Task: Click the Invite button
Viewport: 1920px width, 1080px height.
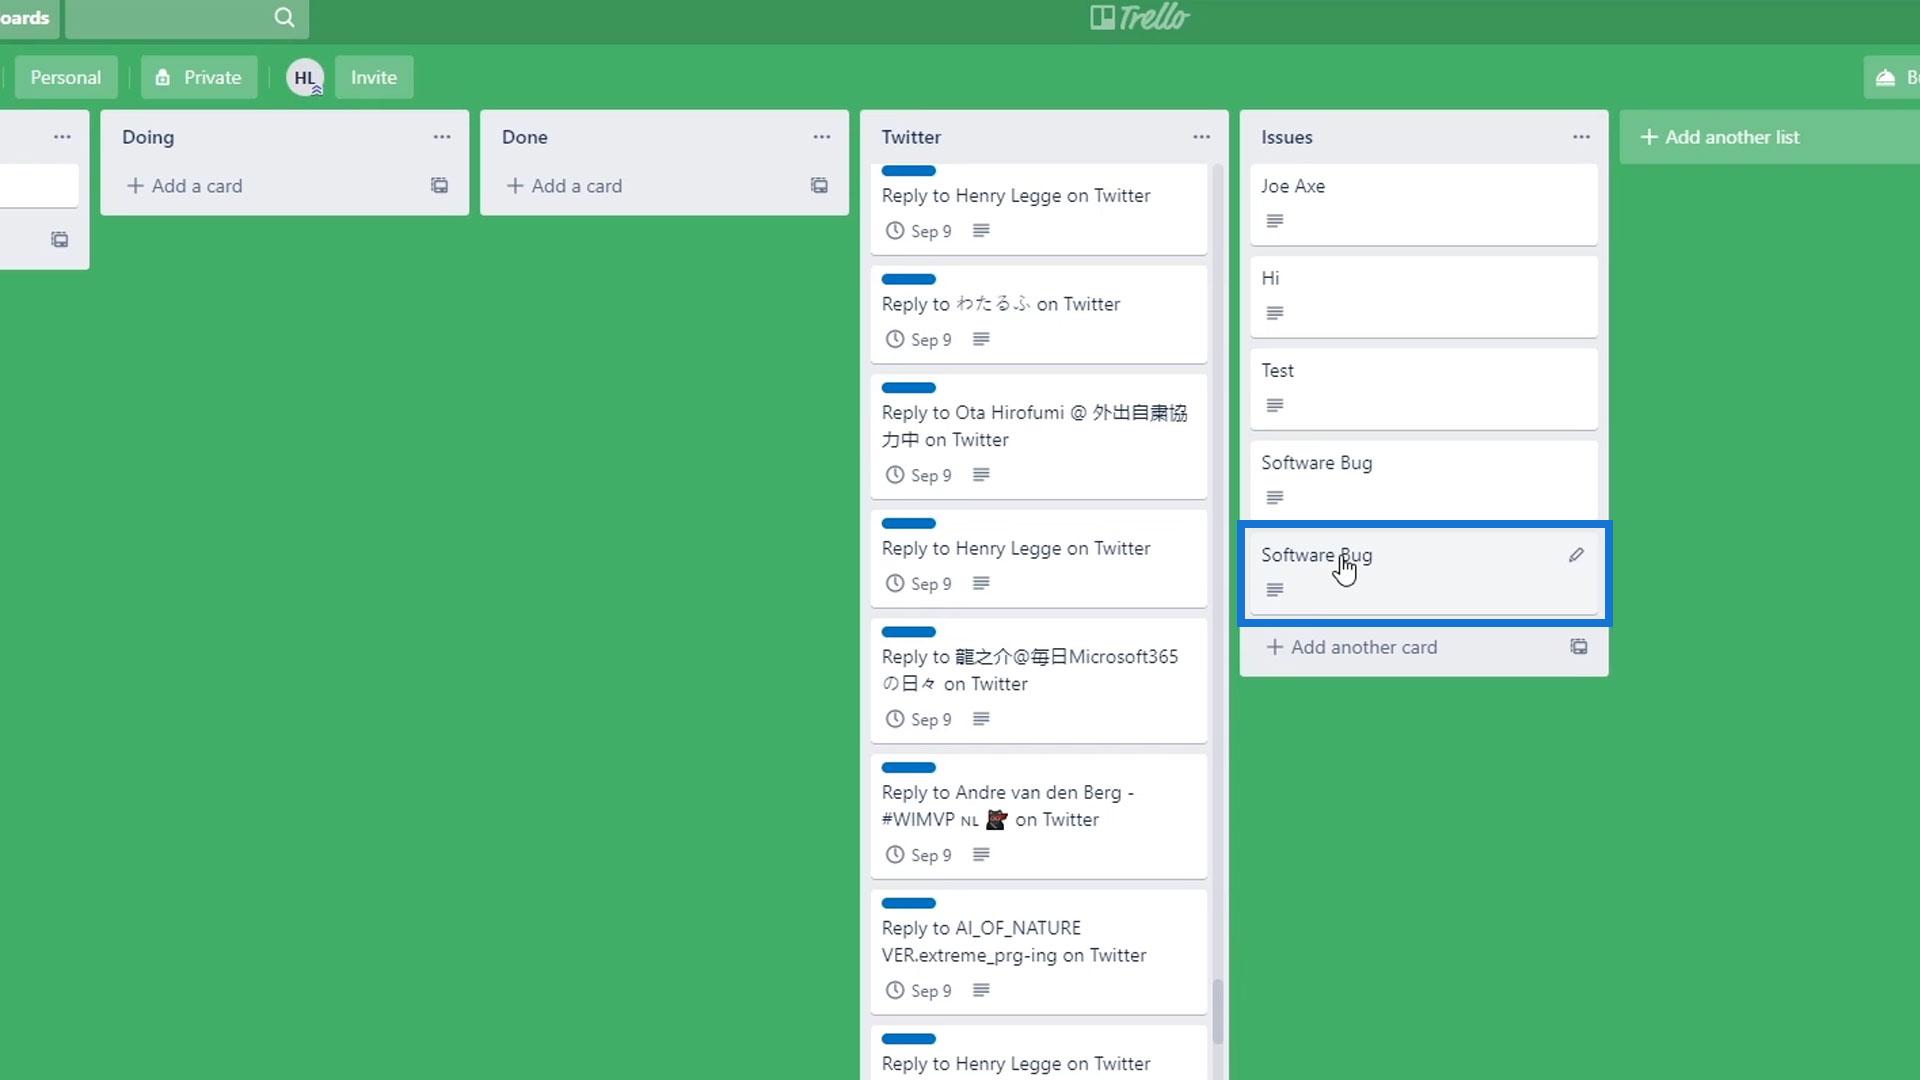Action: coord(374,77)
